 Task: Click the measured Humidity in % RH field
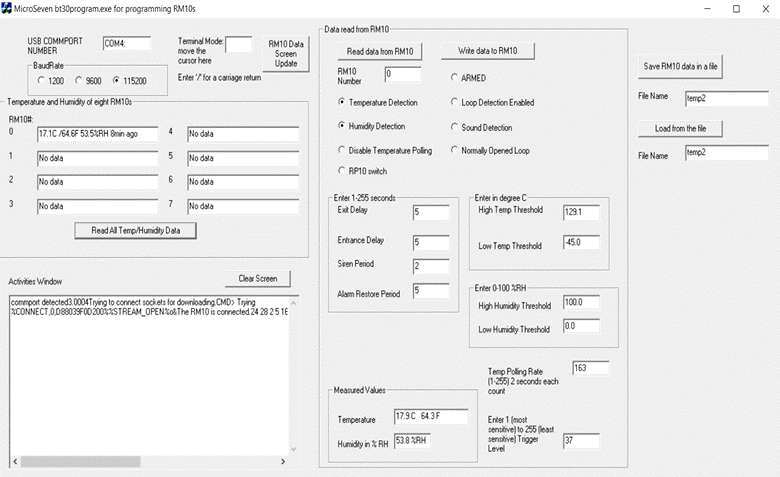pos(412,441)
